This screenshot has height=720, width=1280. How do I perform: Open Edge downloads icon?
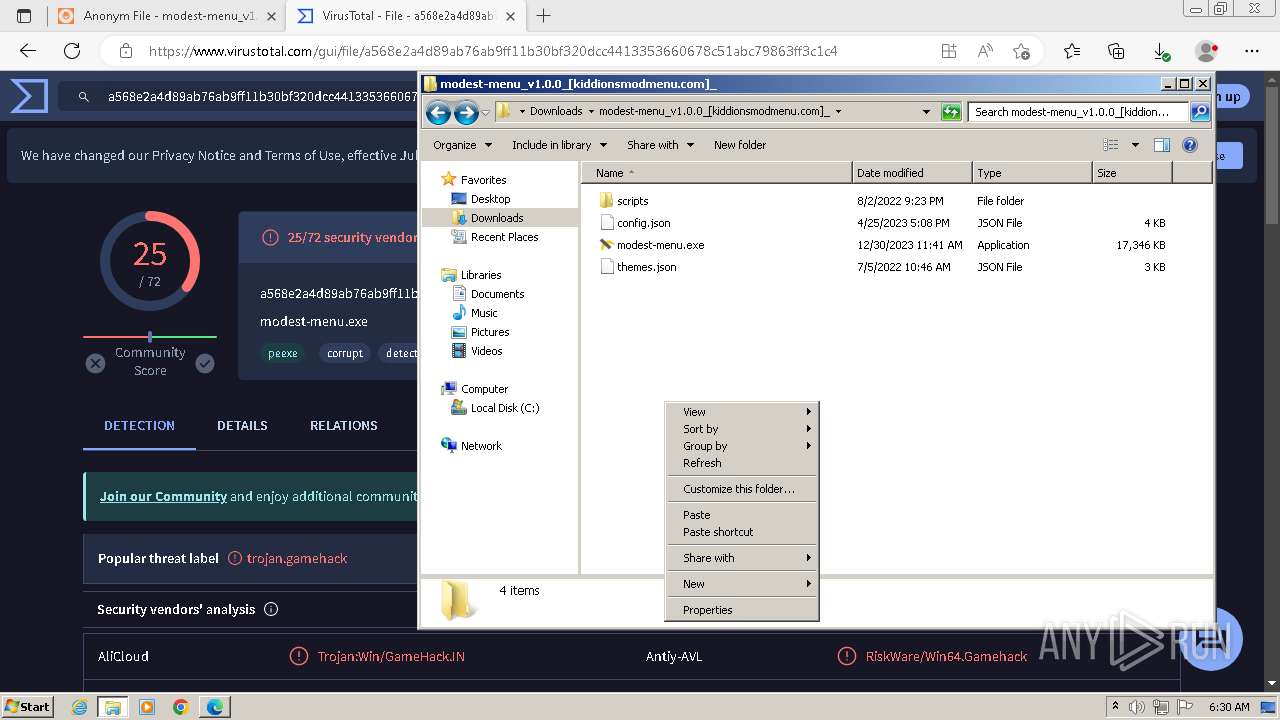1161,51
